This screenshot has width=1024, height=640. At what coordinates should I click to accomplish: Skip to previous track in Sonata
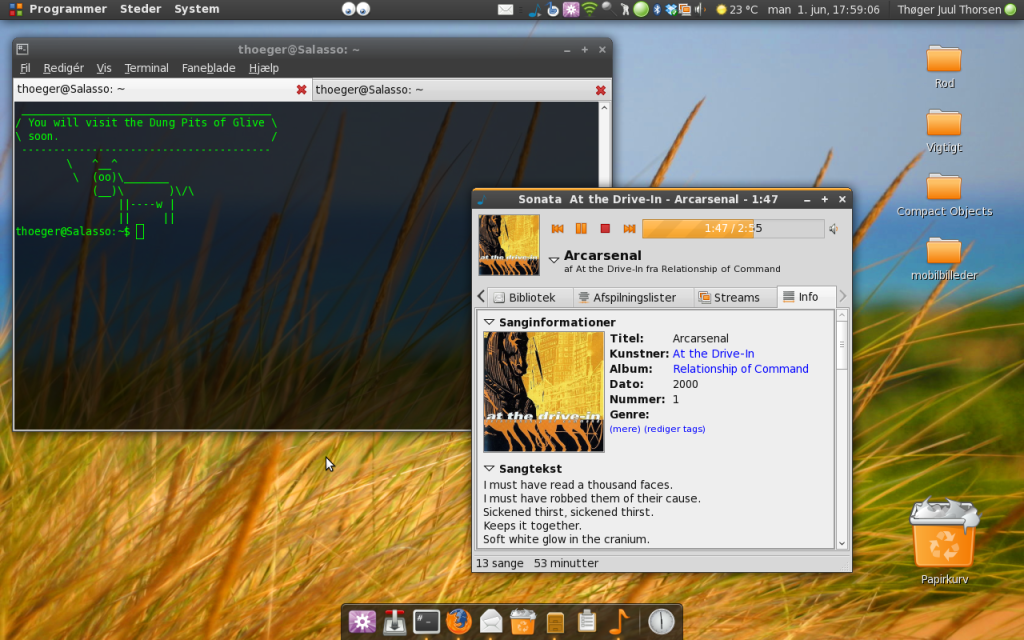(x=557, y=229)
